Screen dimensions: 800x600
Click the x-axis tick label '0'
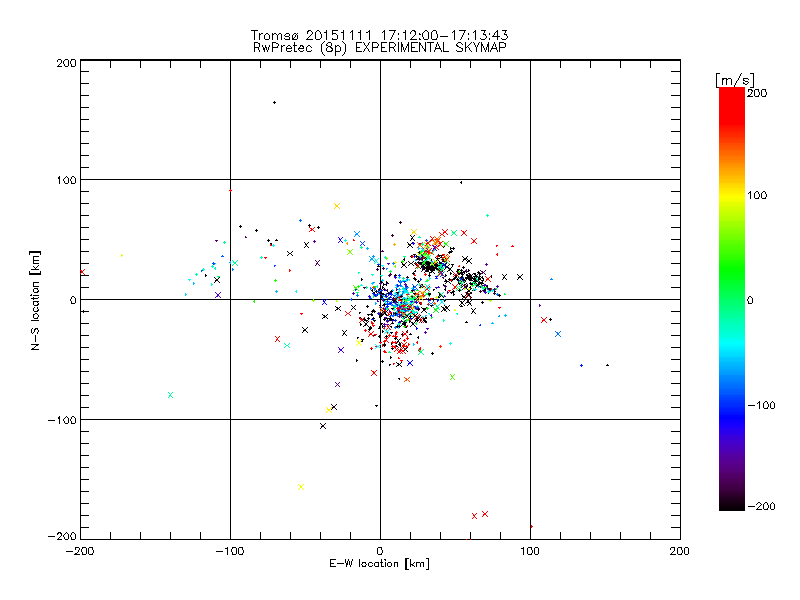coord(380,551)
